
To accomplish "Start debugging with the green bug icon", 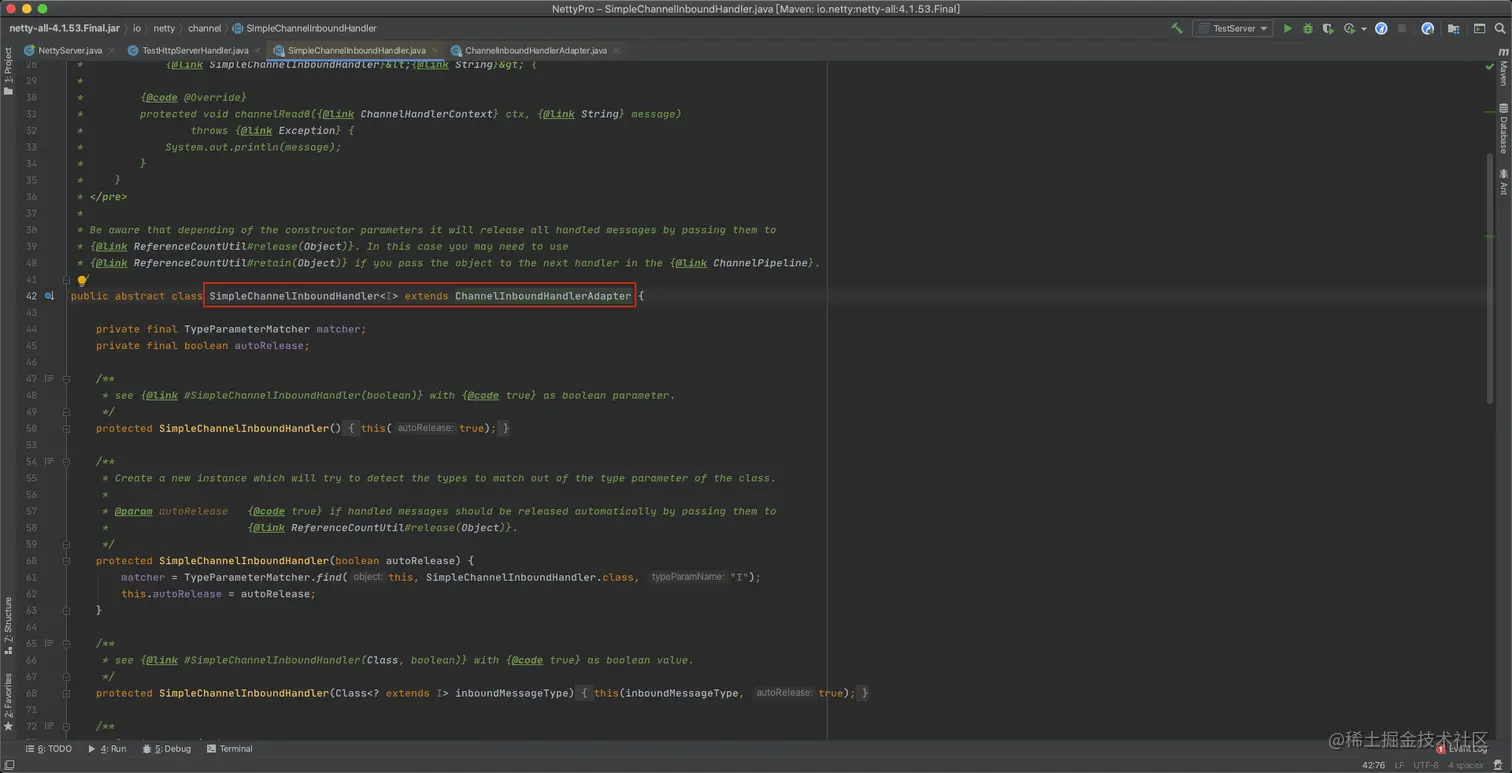I will (x=1307, y=29).
